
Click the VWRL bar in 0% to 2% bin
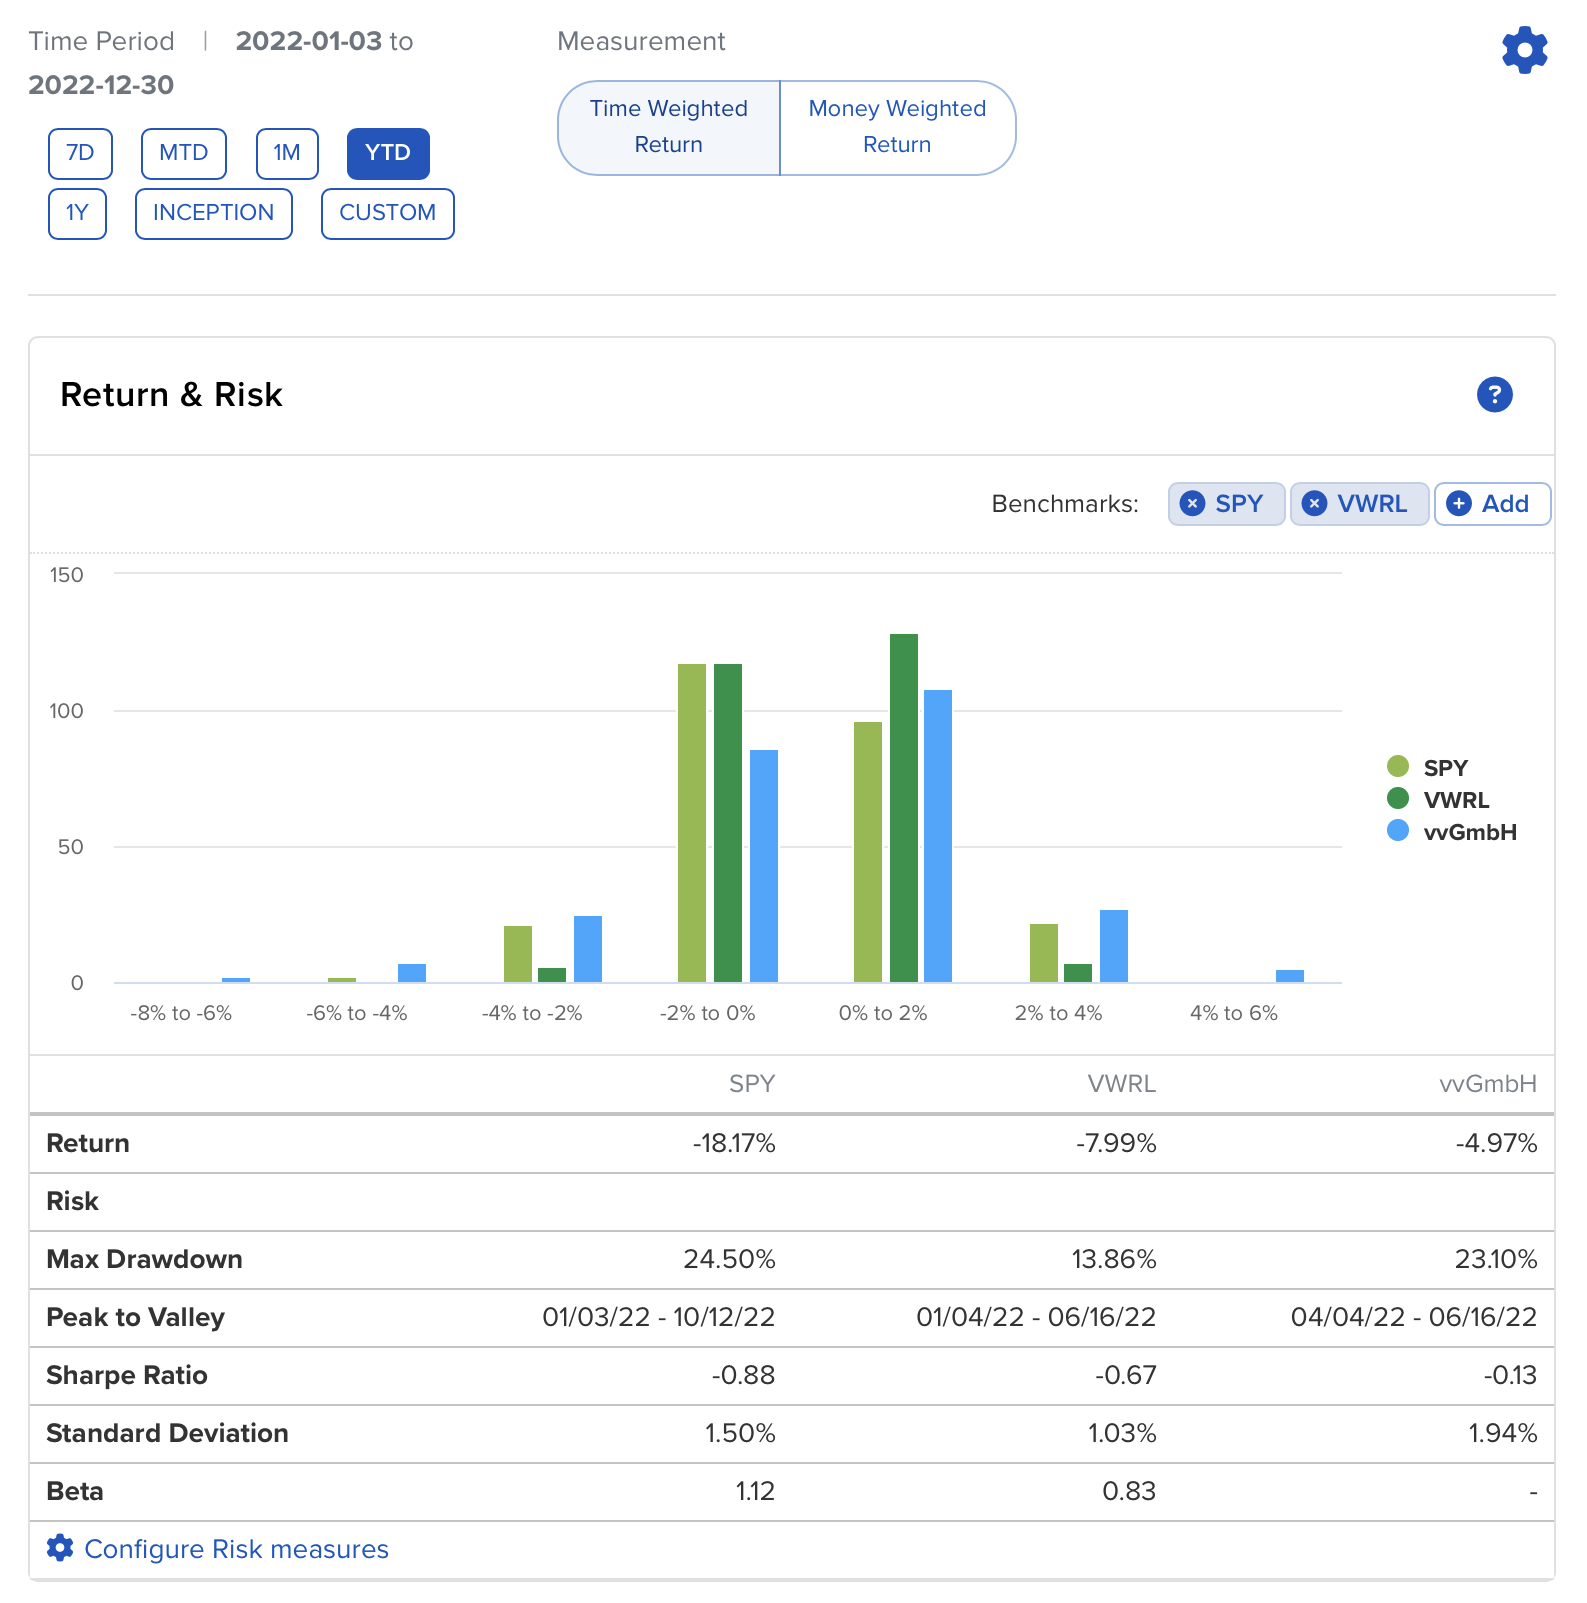click(x=904, y=808)
